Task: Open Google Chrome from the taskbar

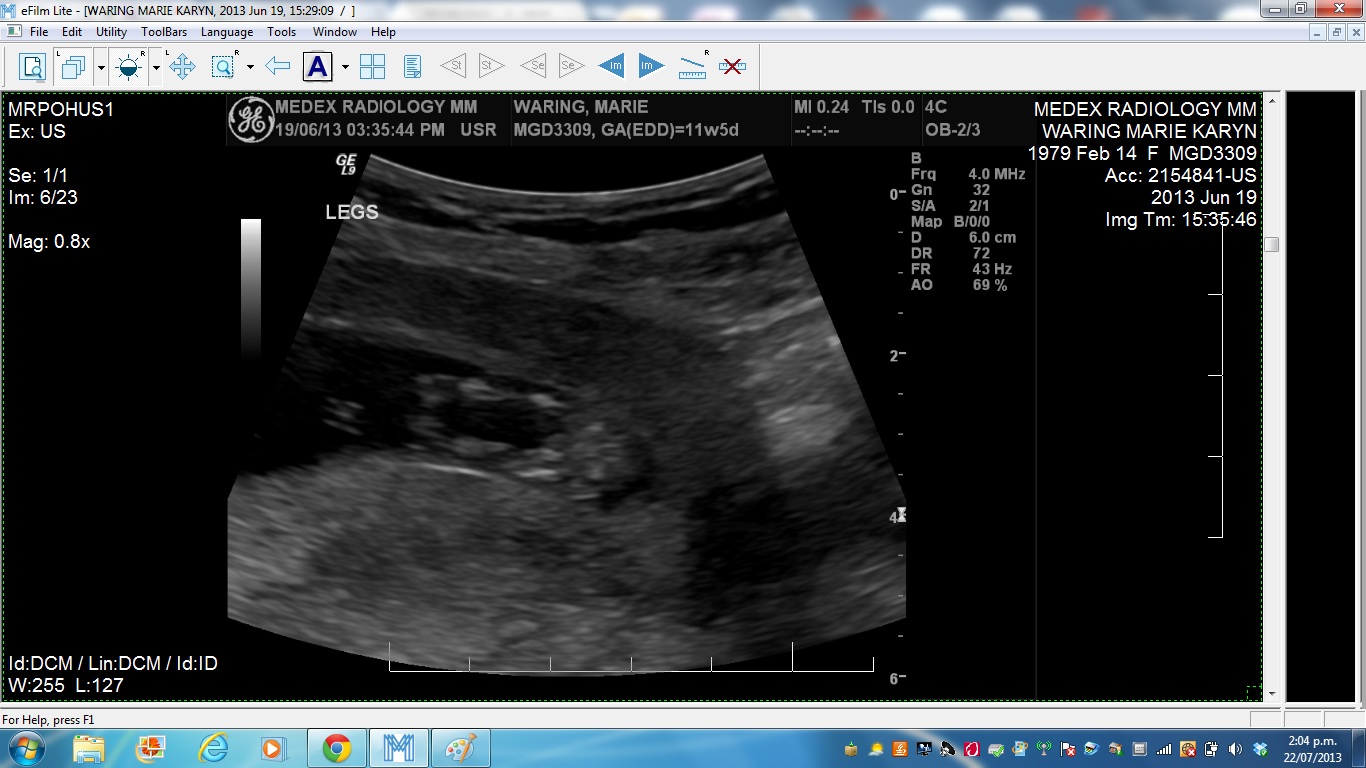Action: (336, 748)
